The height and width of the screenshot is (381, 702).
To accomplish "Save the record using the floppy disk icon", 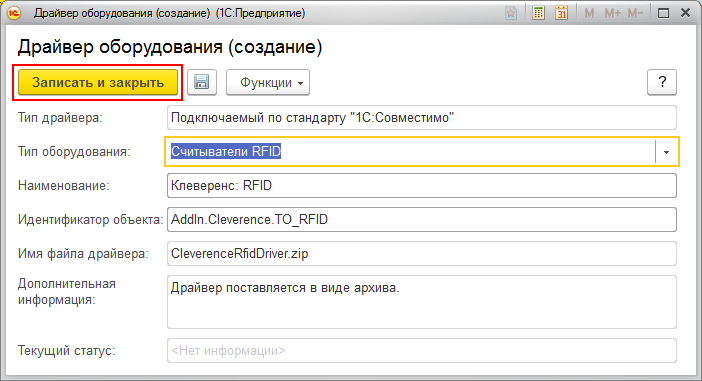I will [201, 82].
